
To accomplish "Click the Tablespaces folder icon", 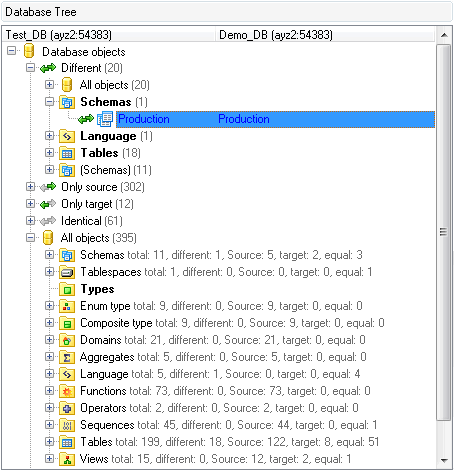I will click(67, 272).
